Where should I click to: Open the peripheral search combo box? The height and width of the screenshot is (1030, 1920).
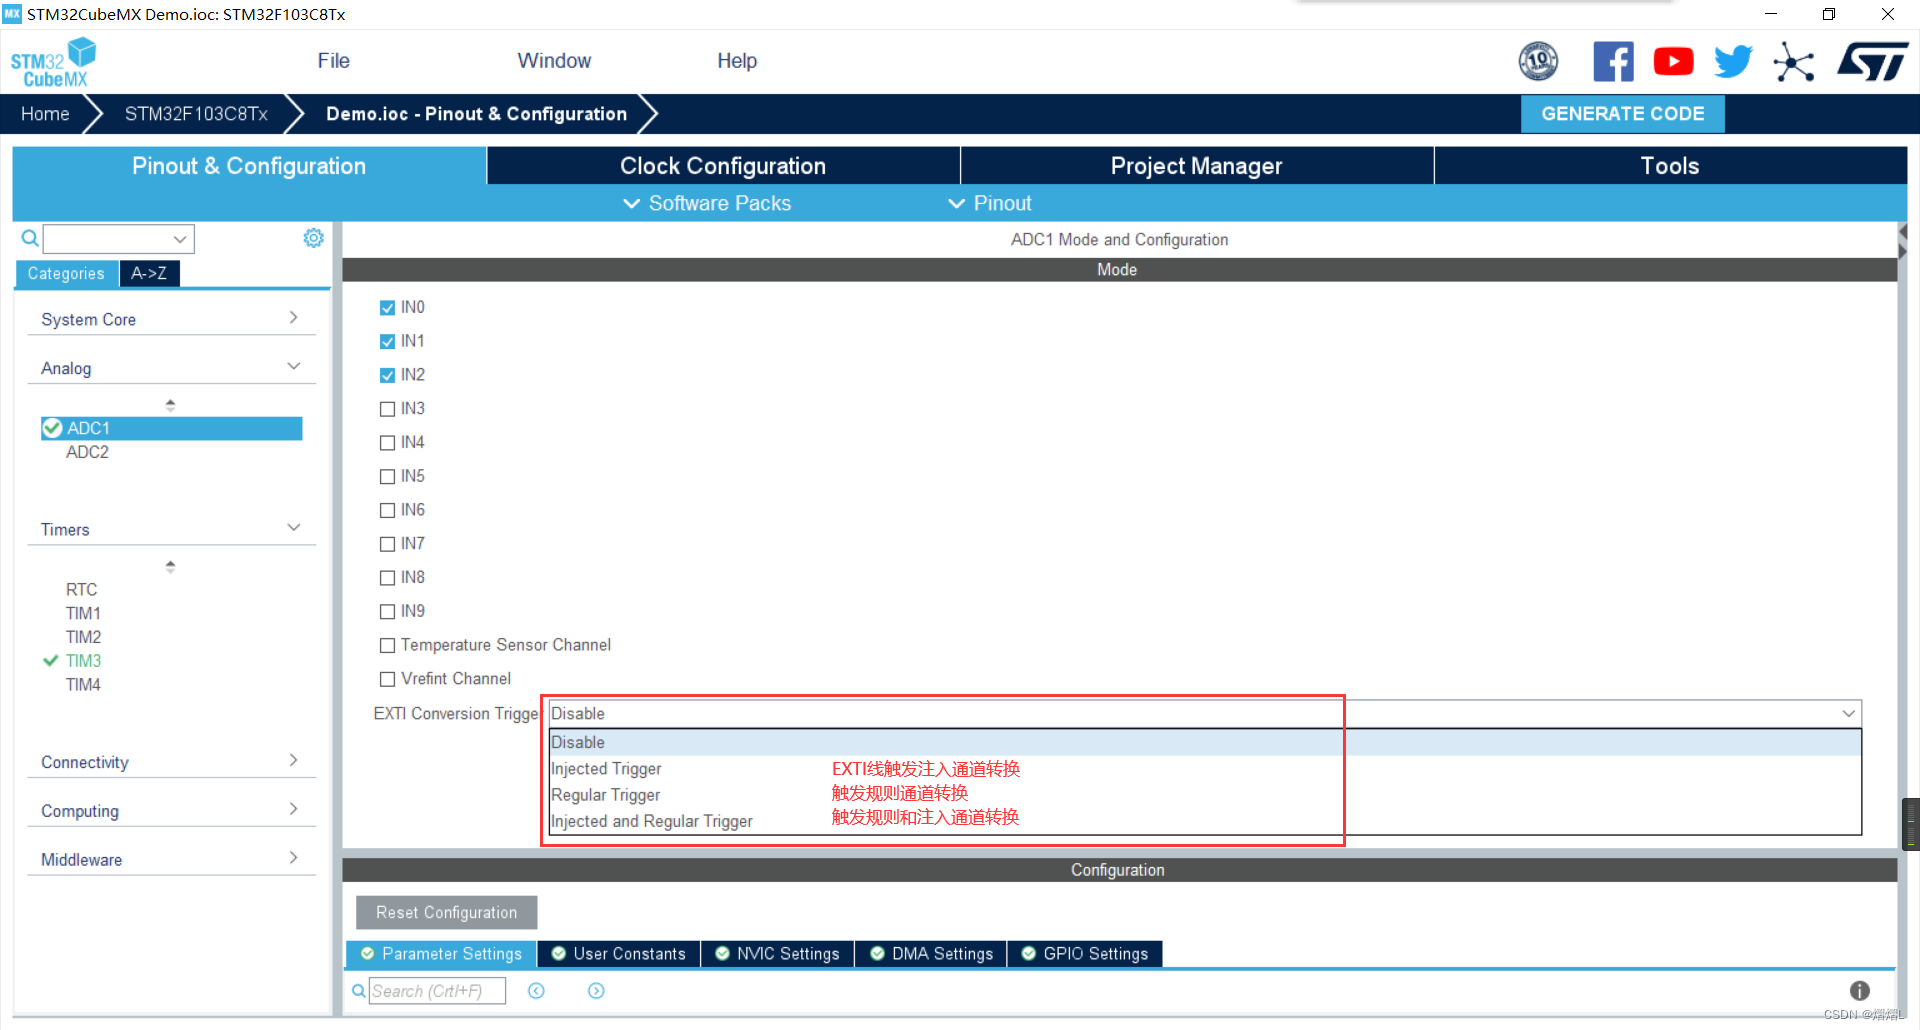click(x=119, y=239)
